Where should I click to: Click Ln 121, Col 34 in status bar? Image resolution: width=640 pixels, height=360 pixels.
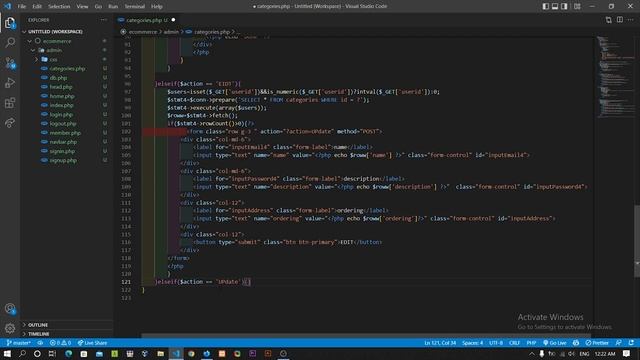pos(440,343)
